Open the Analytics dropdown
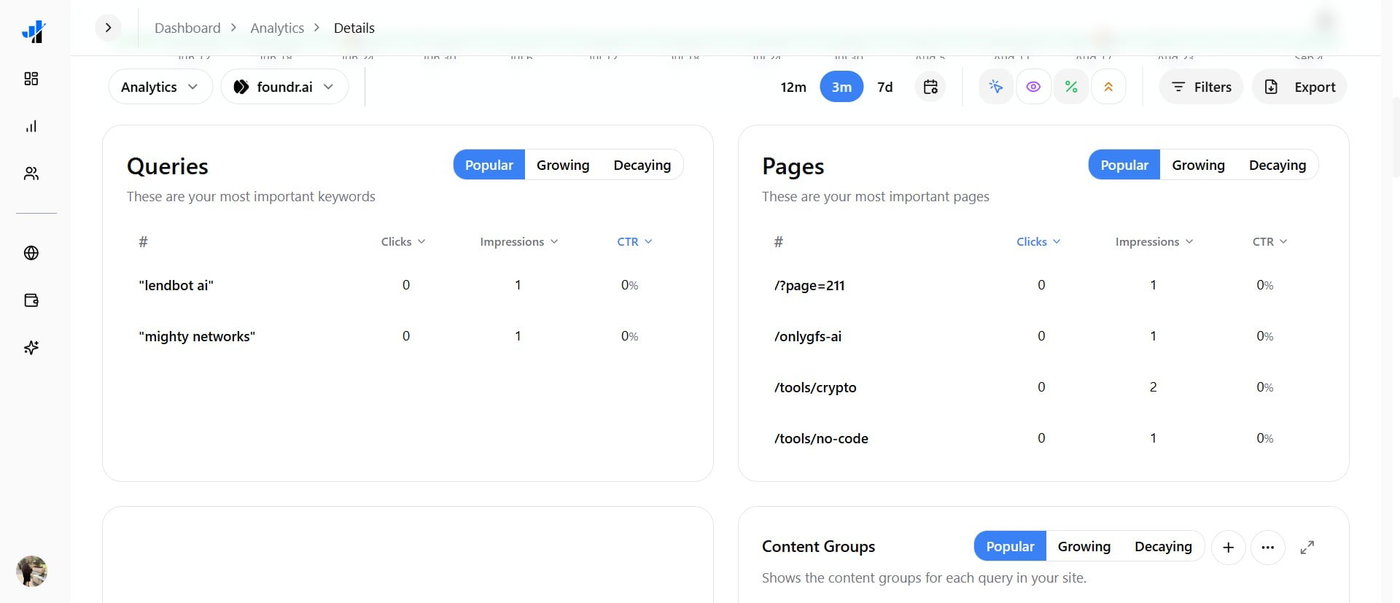The image size is (1400, 603). click(x=160, y=87)
